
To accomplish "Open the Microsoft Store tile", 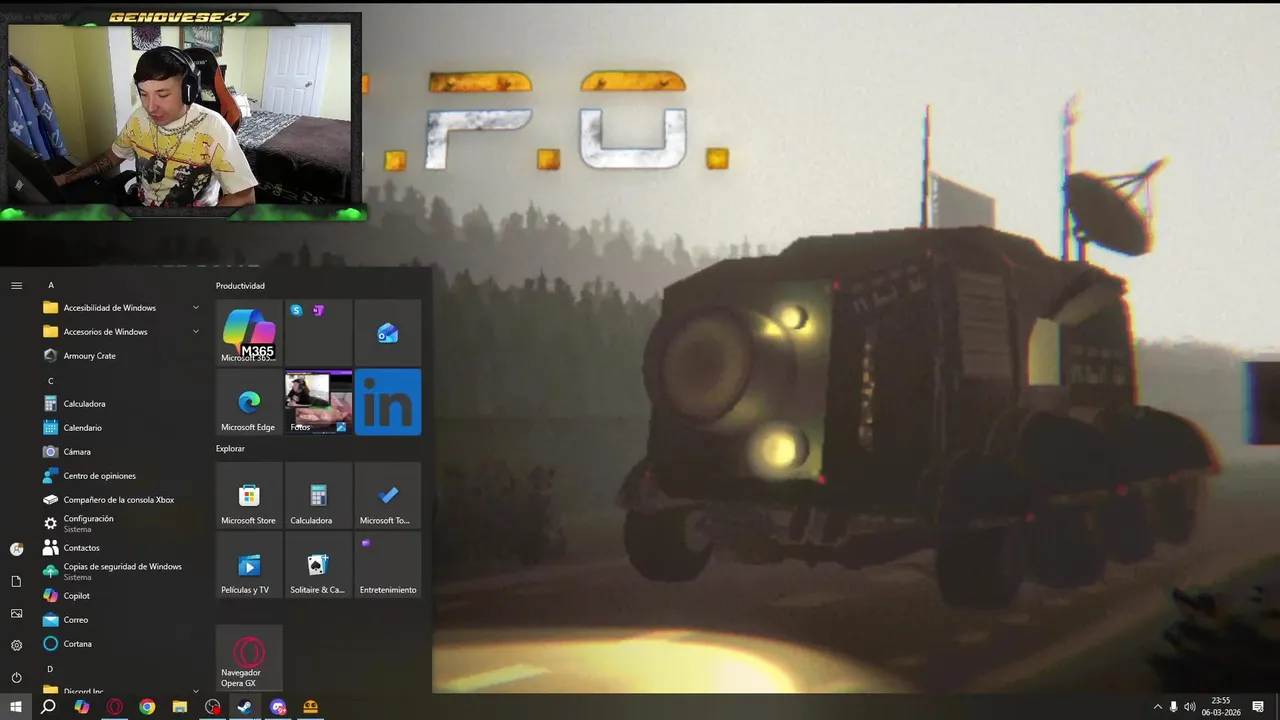I will (x=249, y=495).
